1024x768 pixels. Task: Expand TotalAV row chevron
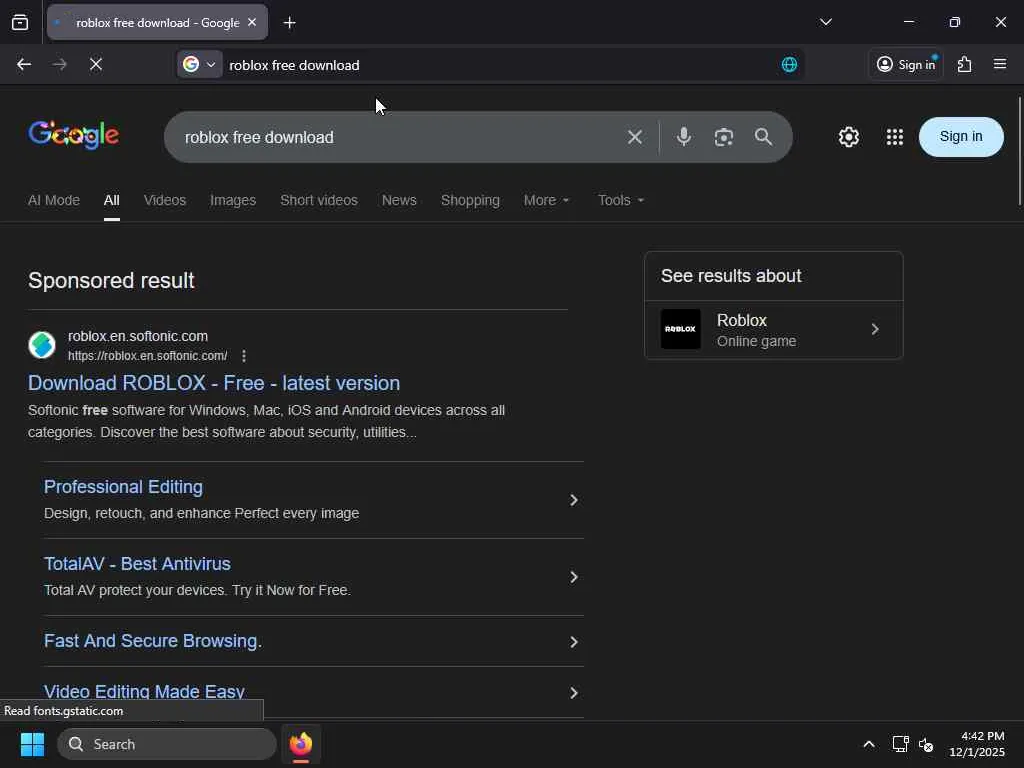[573, 577]
